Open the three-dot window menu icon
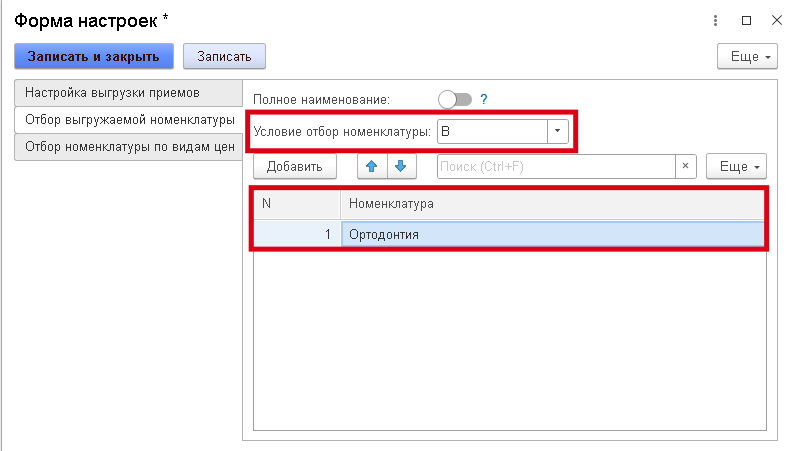This screenshot has width=796, height=451. (x=715, y=20)
